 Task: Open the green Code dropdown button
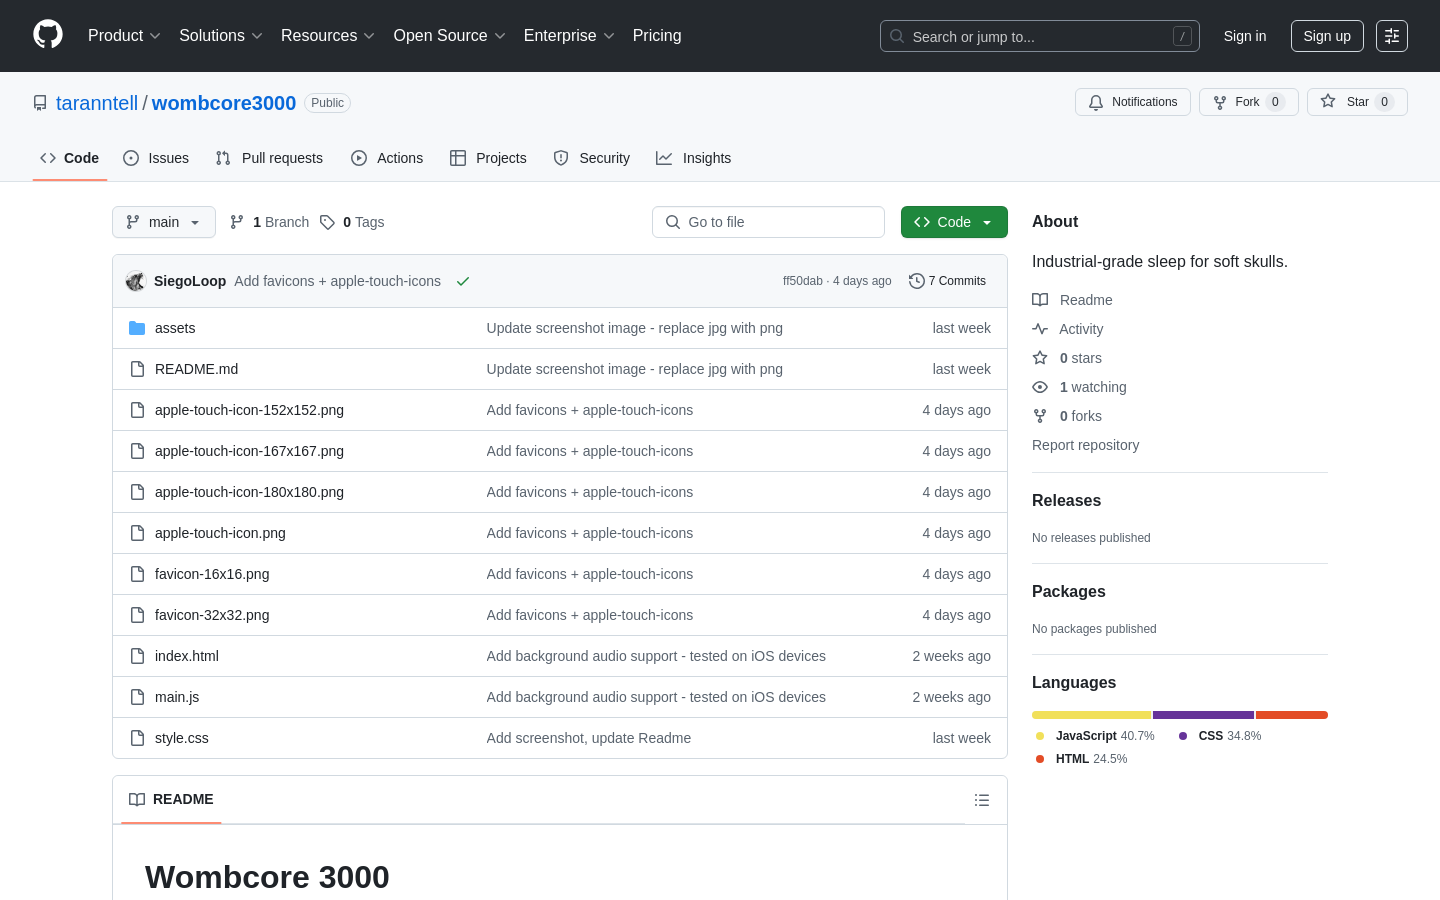(x=954, y=222)
